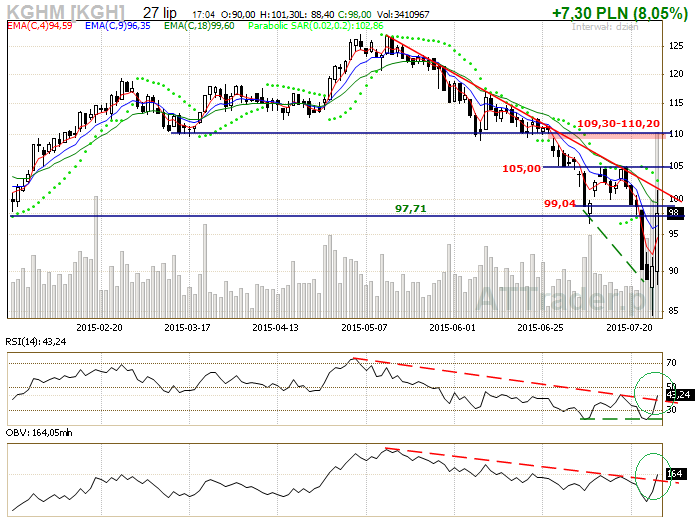This screenshot has height=522, width=700.
Task: Click the RSI 30 level label
Action: click(x=671, y=409)
